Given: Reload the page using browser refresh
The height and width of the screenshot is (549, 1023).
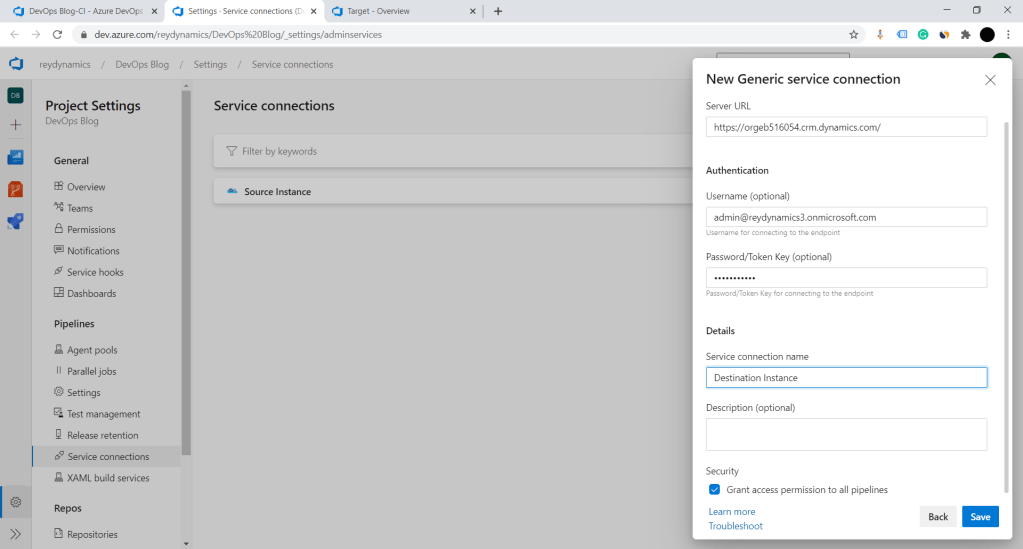Looking at the screenshot, I should click(57, 34).
